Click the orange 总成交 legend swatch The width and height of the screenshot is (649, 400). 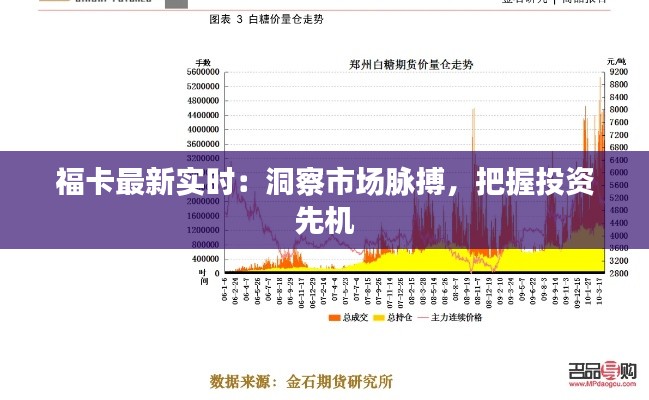[334, 318]
